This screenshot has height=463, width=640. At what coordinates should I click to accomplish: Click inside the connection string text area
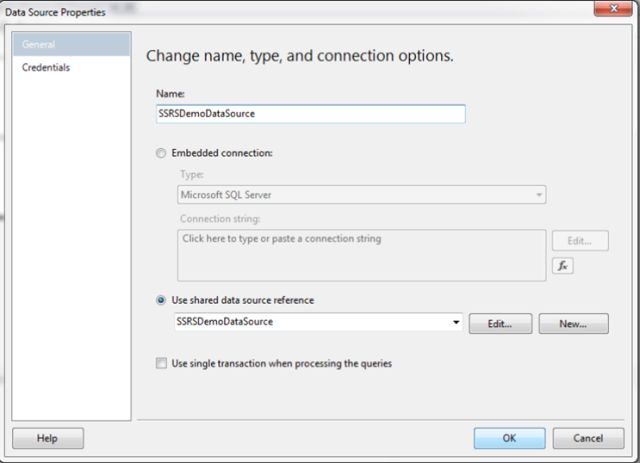pos(361,255)
